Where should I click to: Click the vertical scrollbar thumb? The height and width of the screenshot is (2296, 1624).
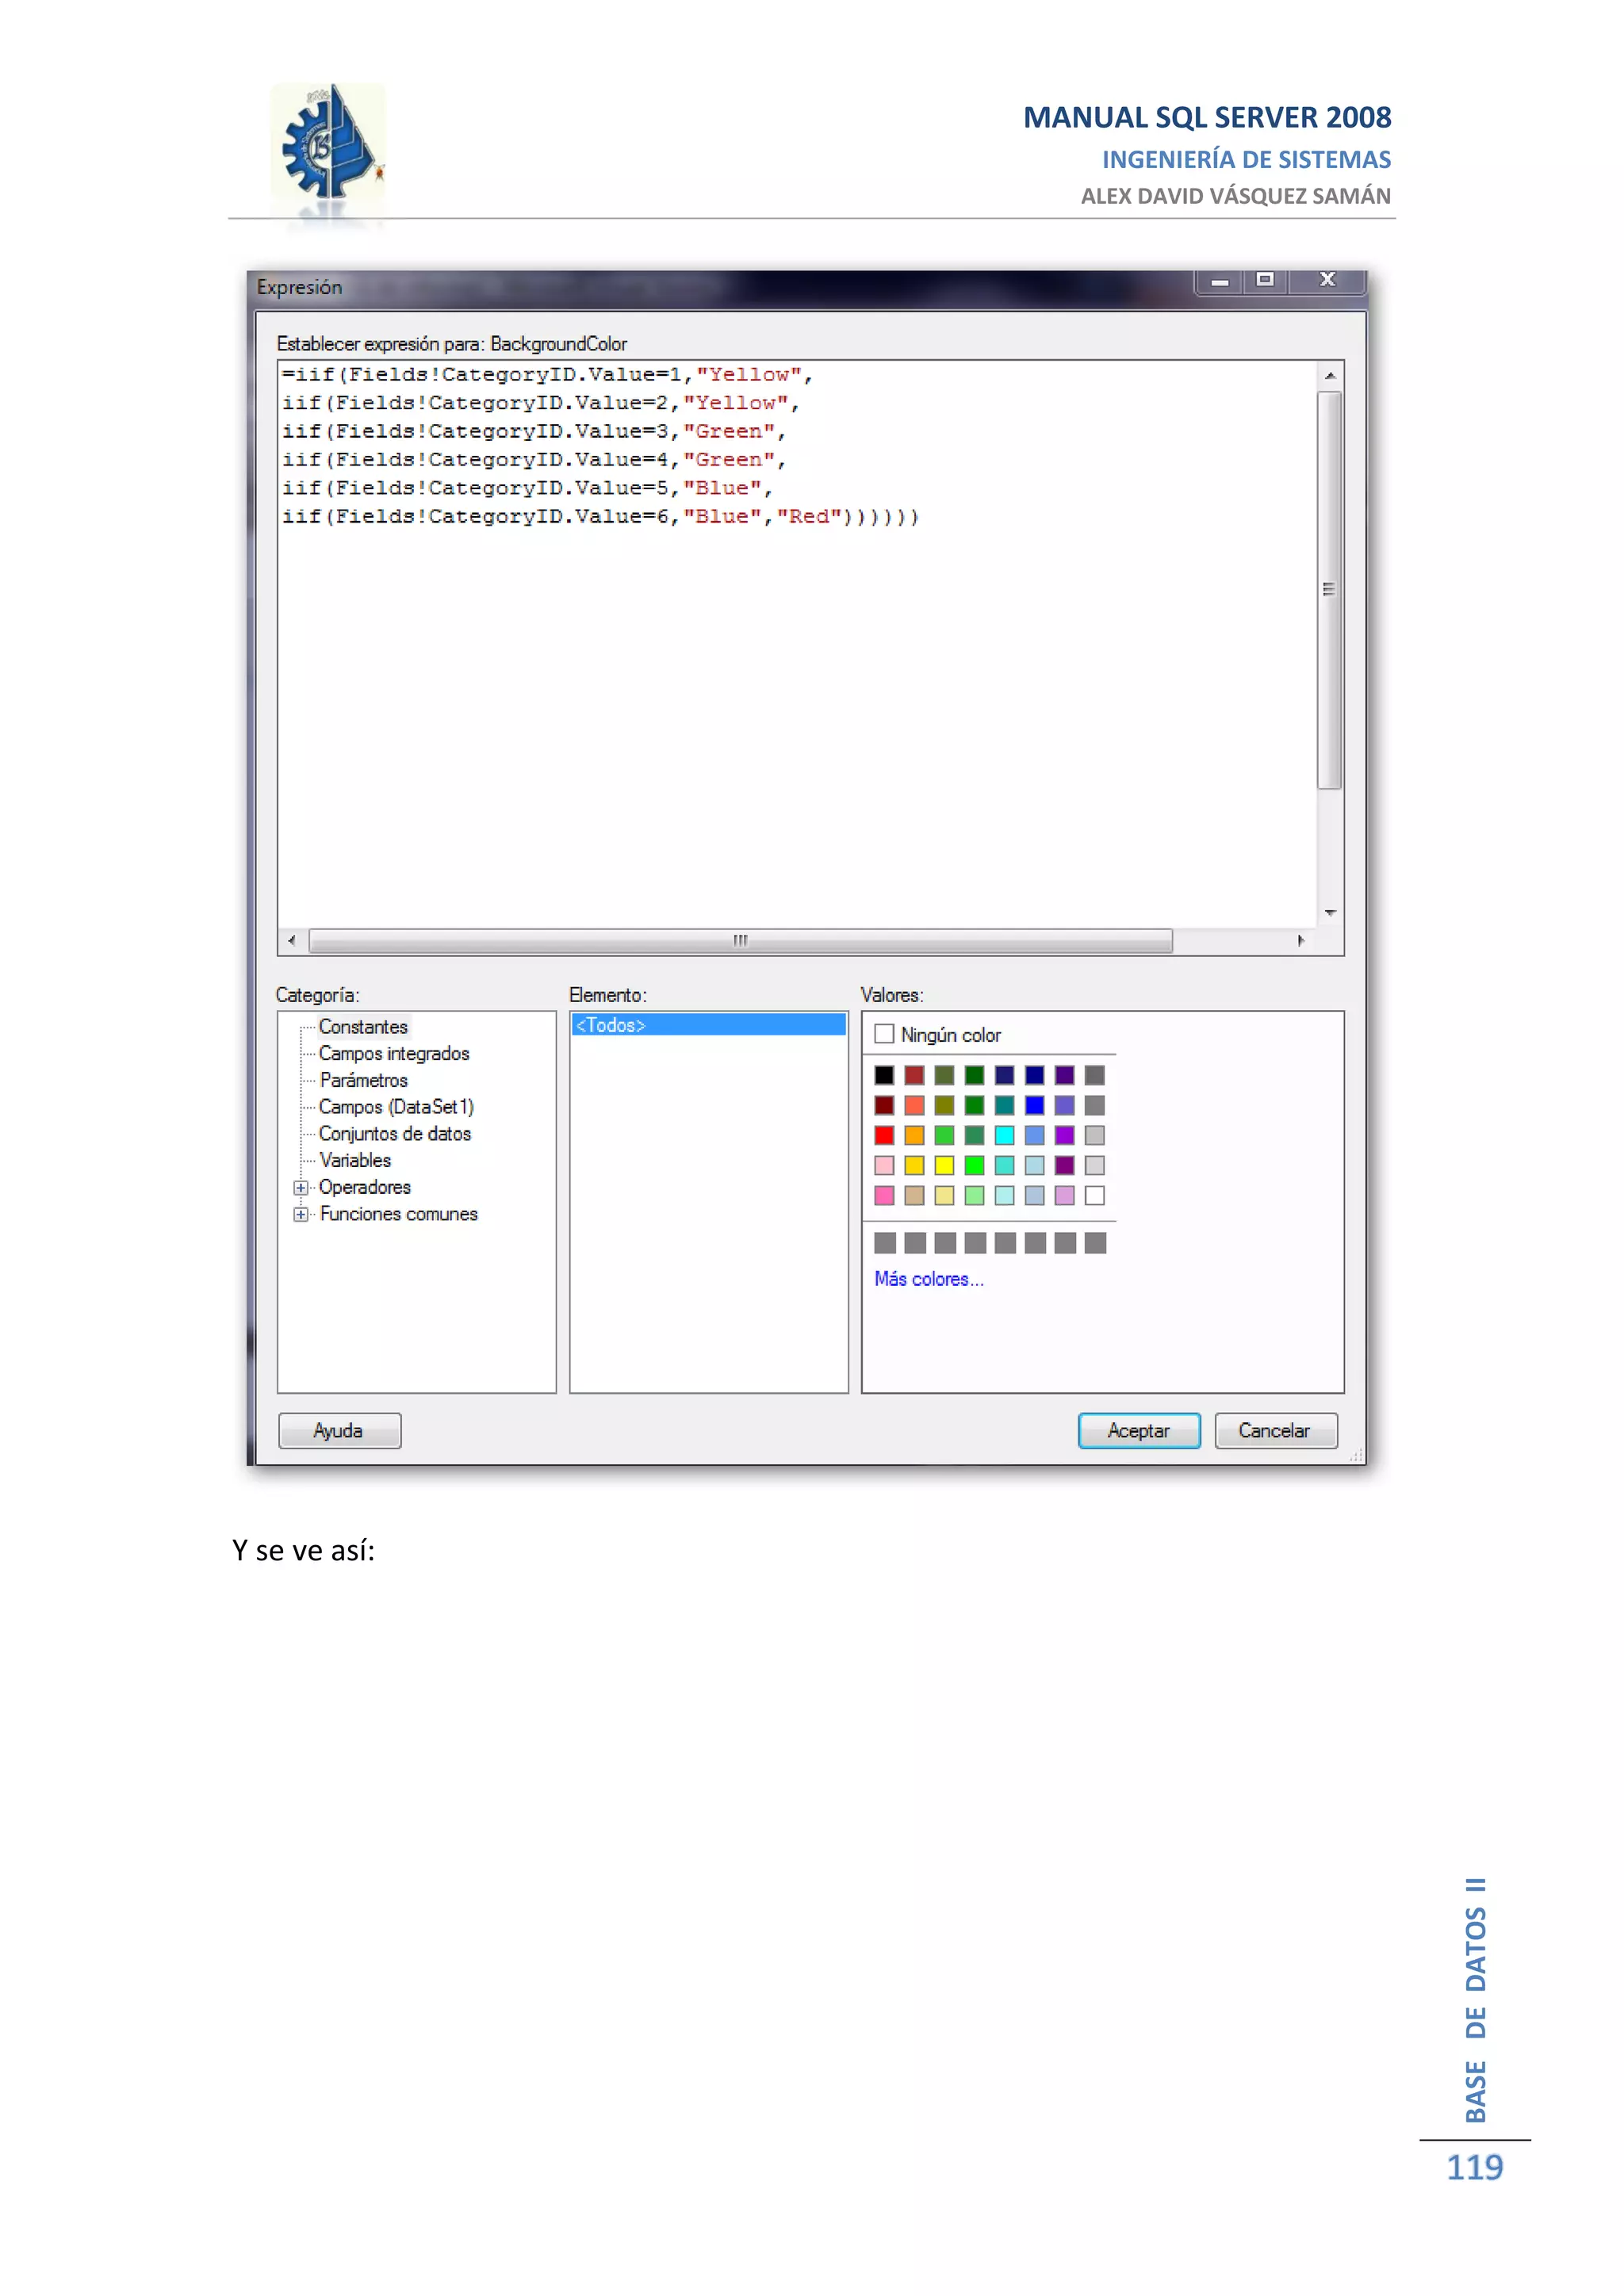(1329, 590)
